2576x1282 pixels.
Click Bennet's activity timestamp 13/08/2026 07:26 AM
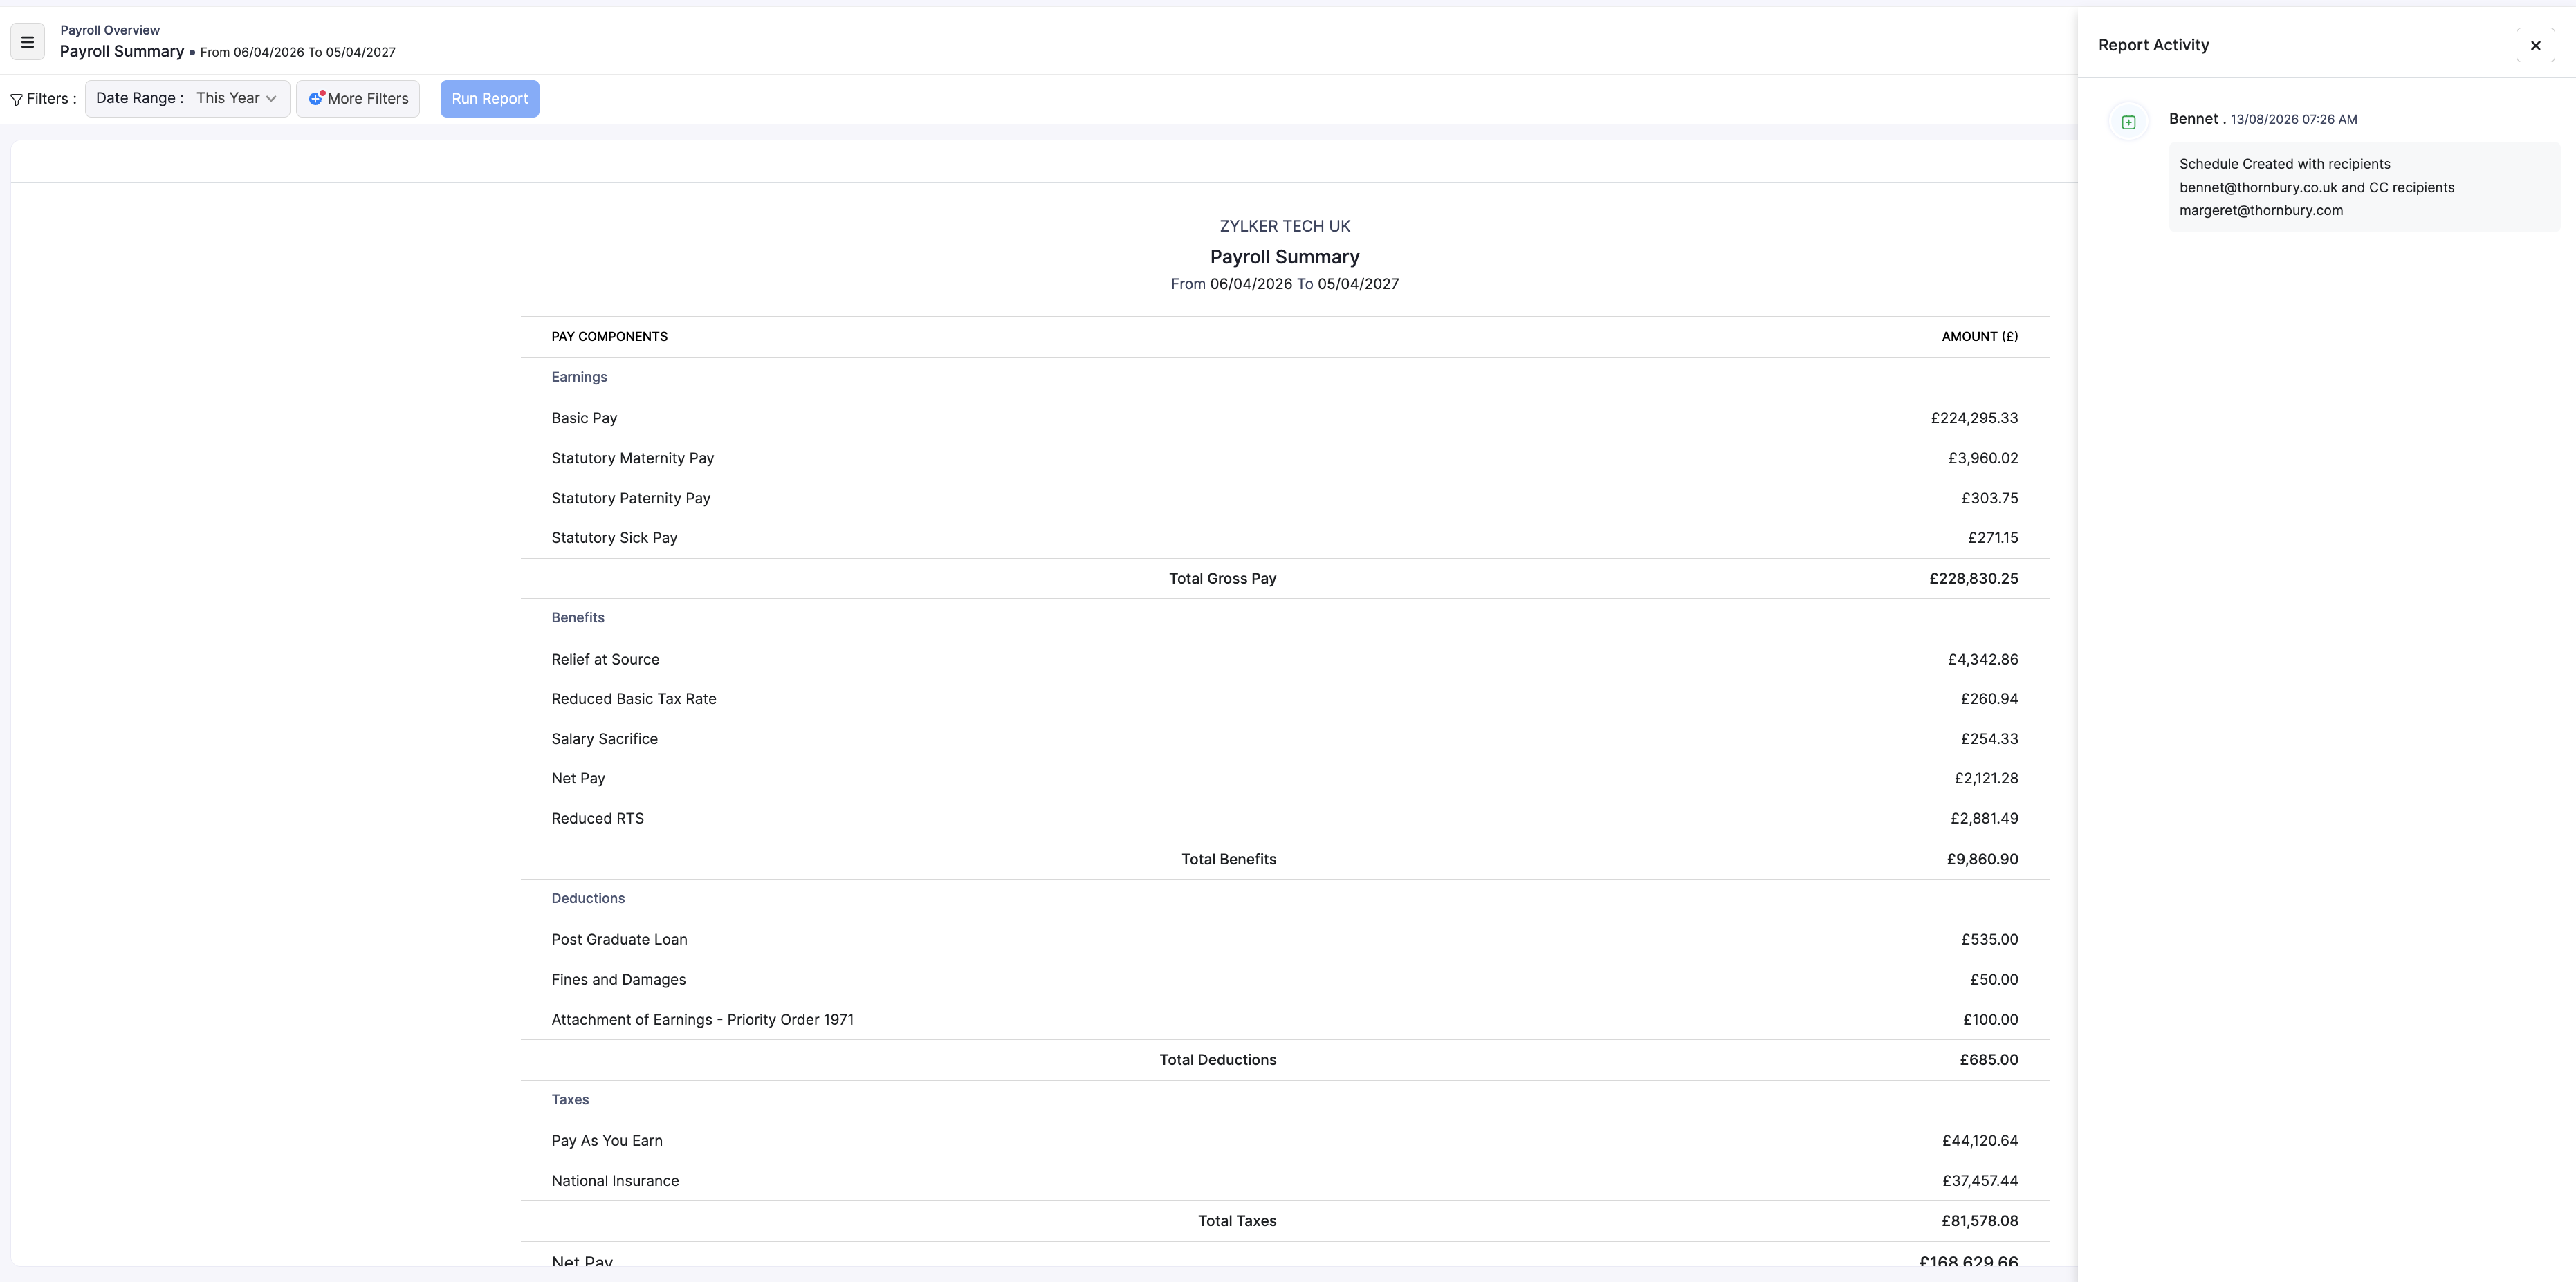tap(2293, 119)
